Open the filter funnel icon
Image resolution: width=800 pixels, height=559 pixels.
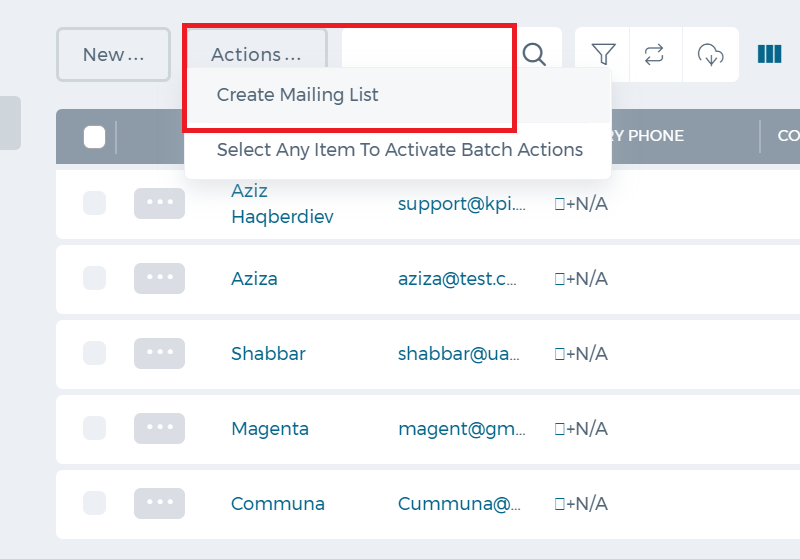(x=603, y=55)
